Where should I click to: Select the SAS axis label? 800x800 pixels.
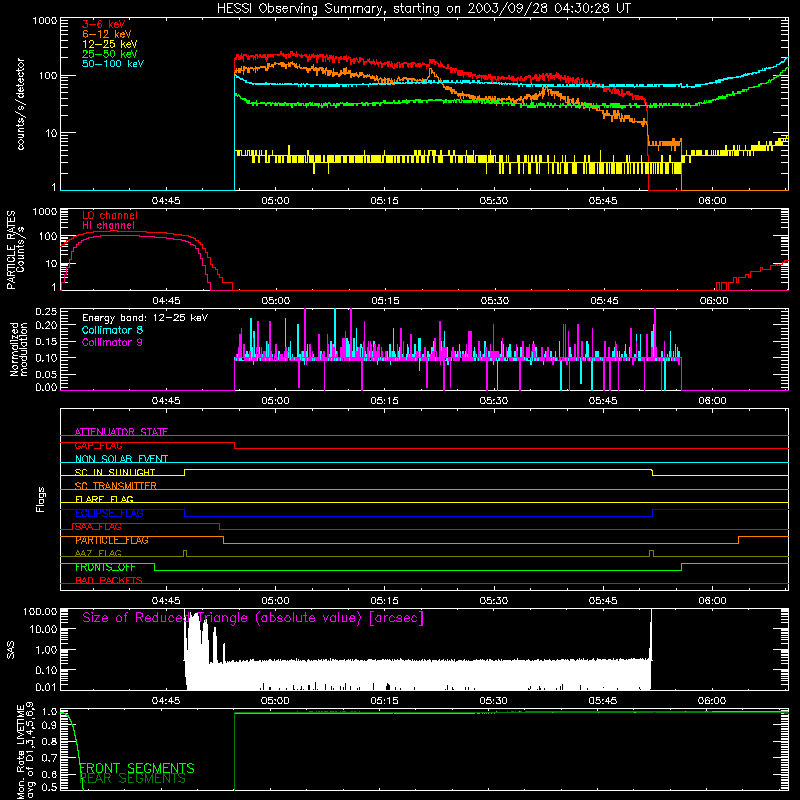[x=10, y=650]
